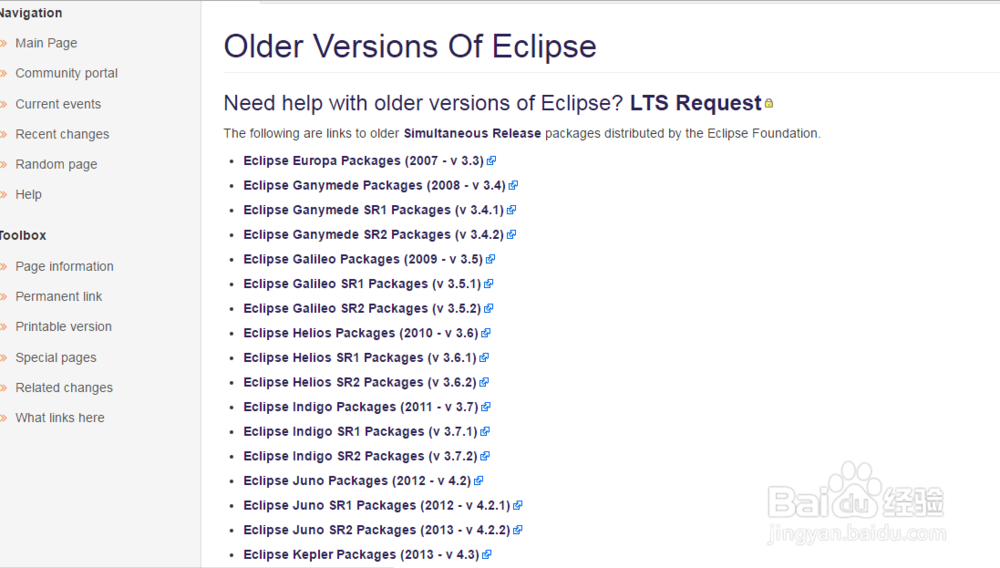Open Eclipse Europa Packages (2007 - v 3.3)
1000x568 pixels.
pyautogui.click(x=364, y=161)
